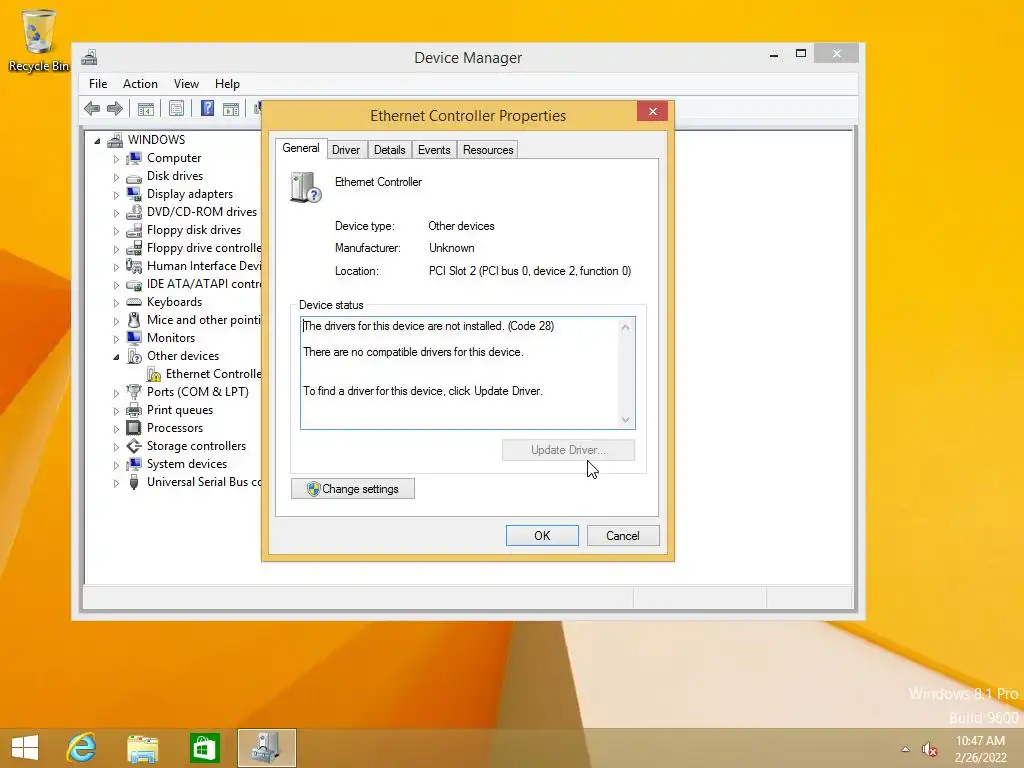Click the Device status scrollbar down arrow
The width and height of the screenshot is (1024, 768).
(x=626, y=420)
